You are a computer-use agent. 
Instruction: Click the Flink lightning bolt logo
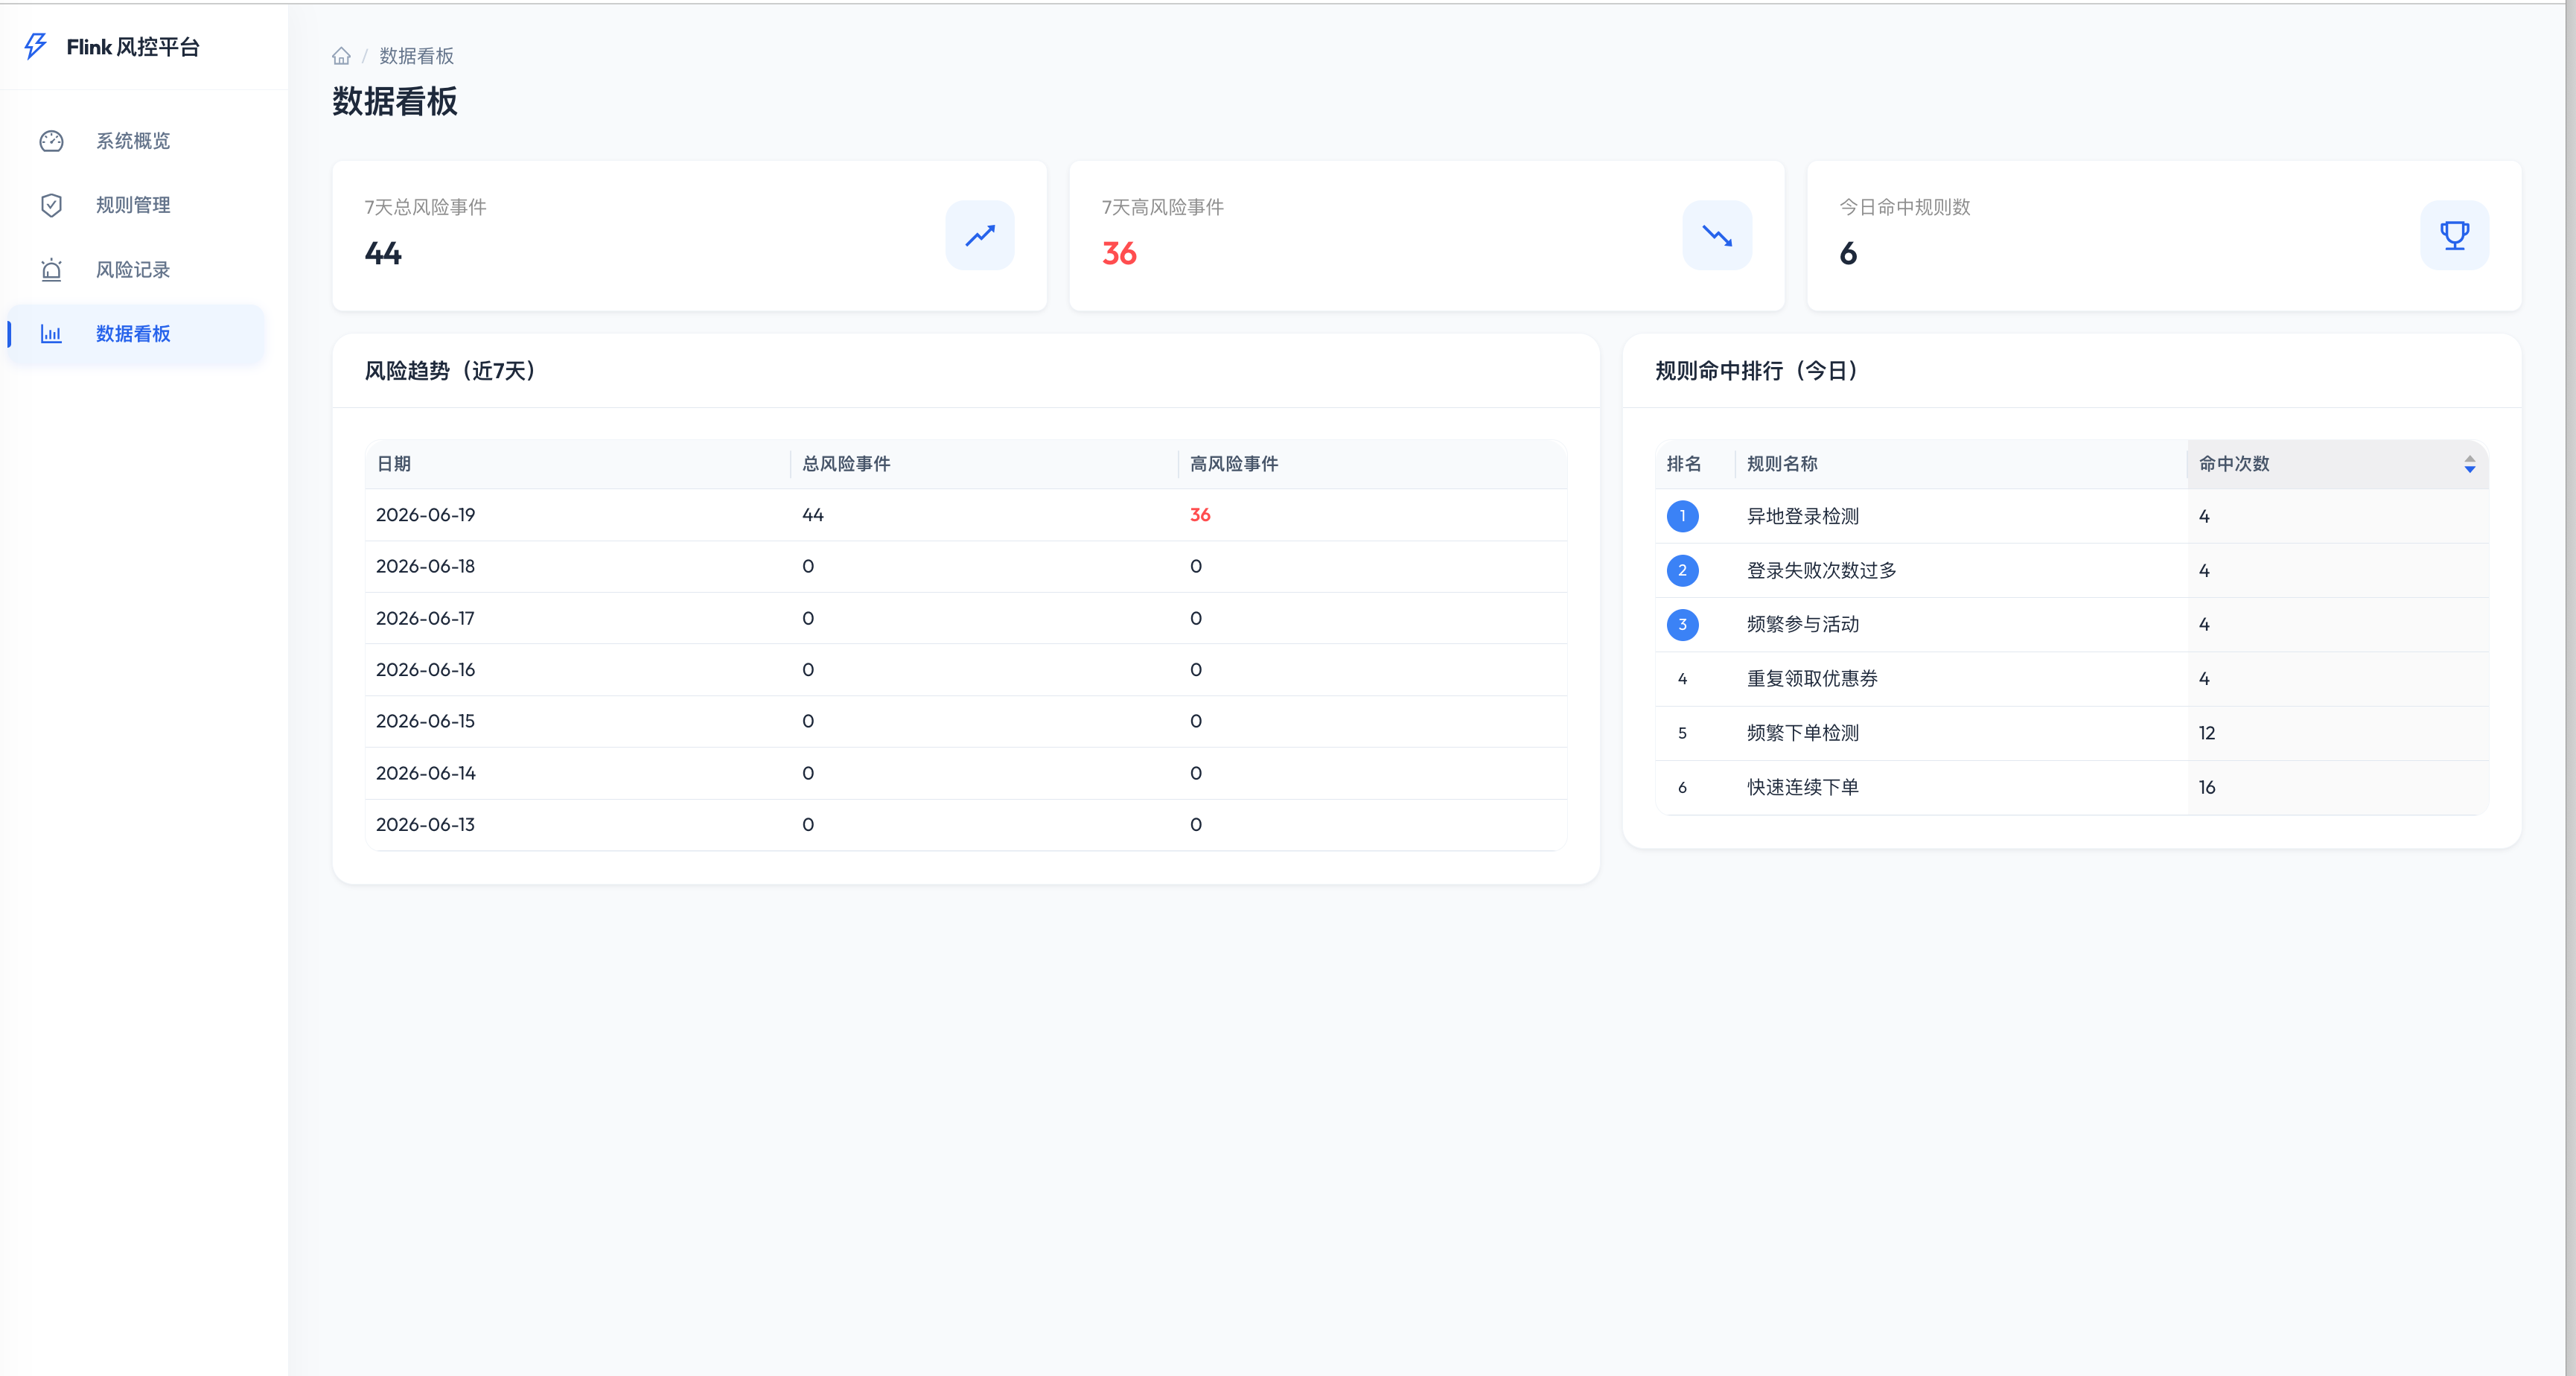coord(36,46)
